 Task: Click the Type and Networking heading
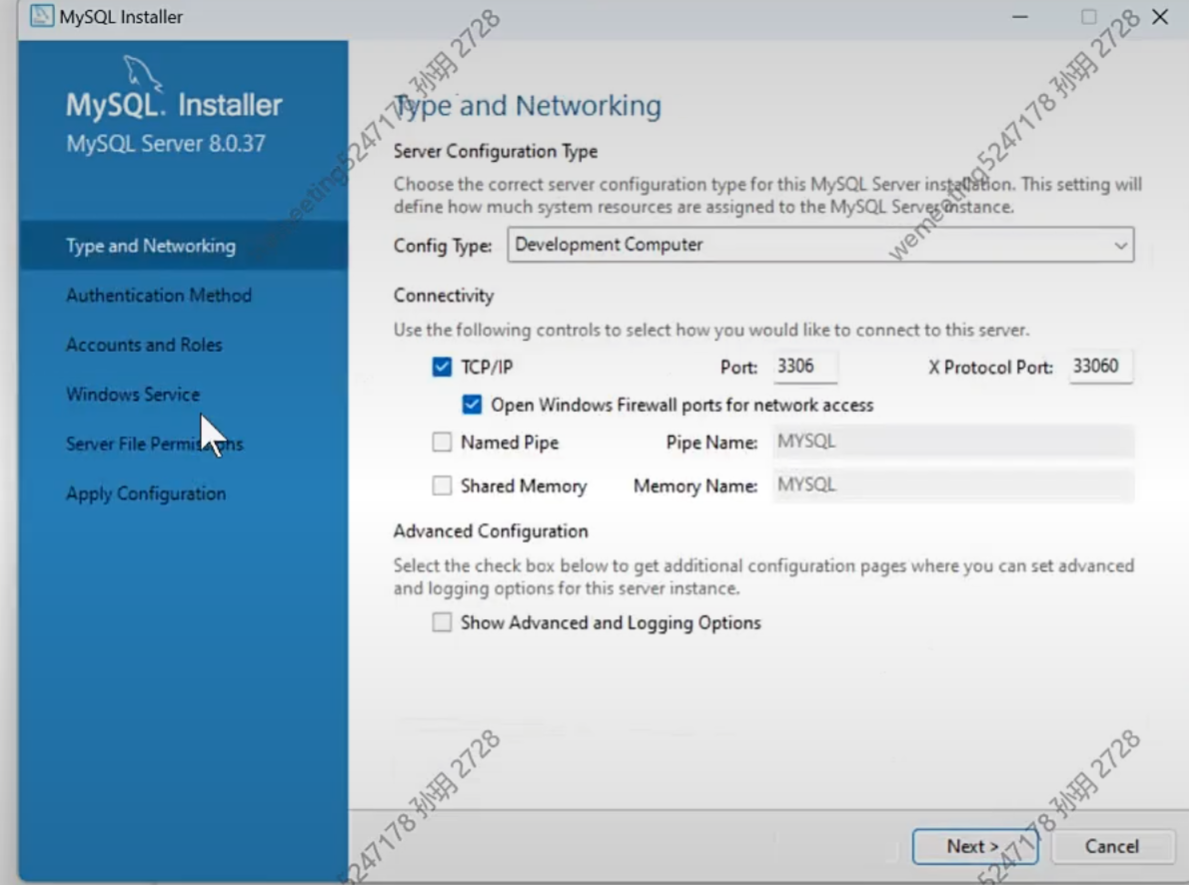tap(528, 106)
